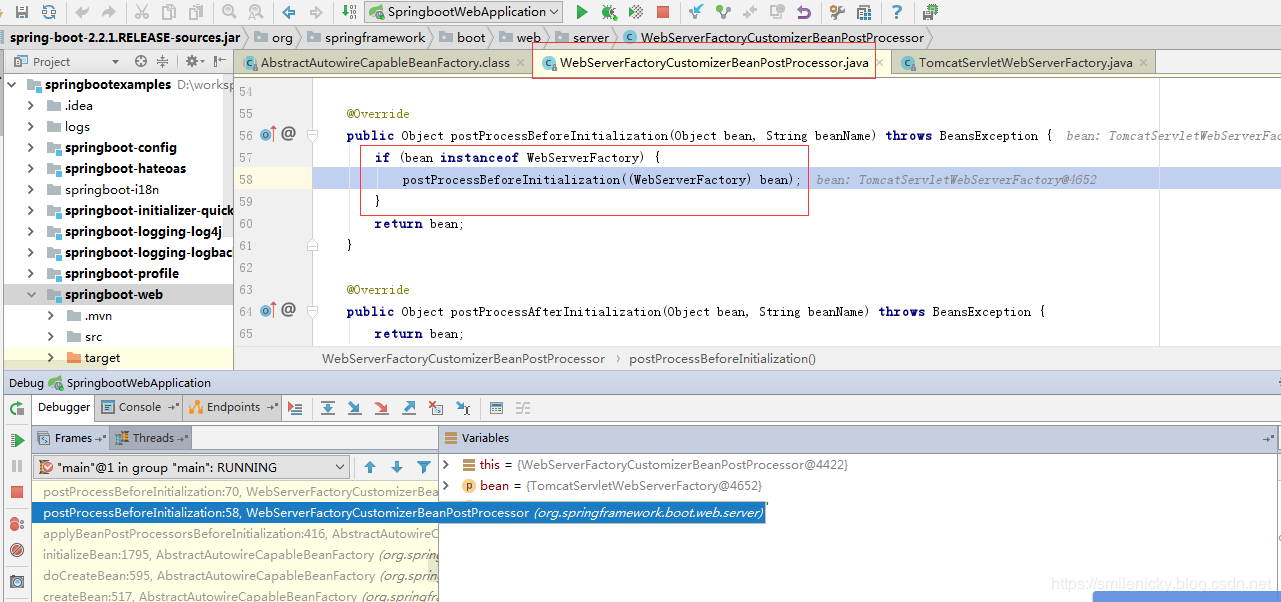Switch to TomcatServletWebServerFactory.java tab
The width and height of the screenshot is (1281, 602).
pyautogui.click(x=1025, y=63)
